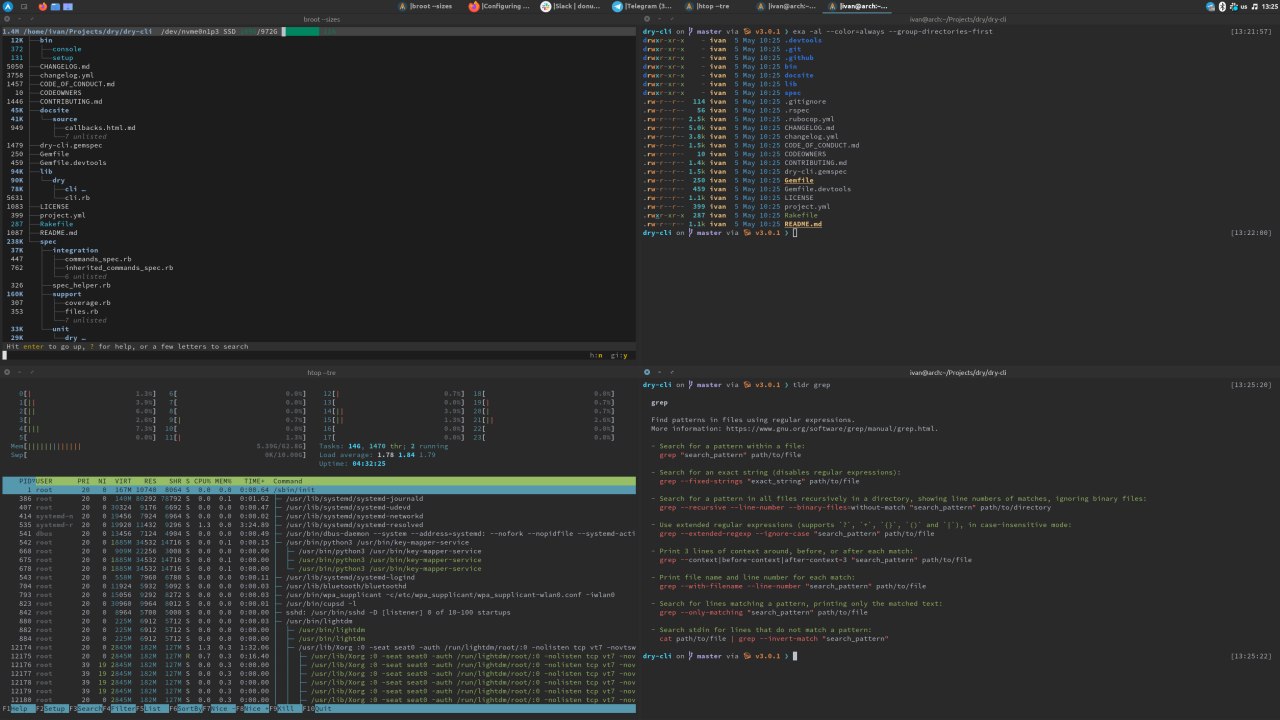
Task: Click the broot window menu icon in titlebar
Action: click(x=6, y=19)
